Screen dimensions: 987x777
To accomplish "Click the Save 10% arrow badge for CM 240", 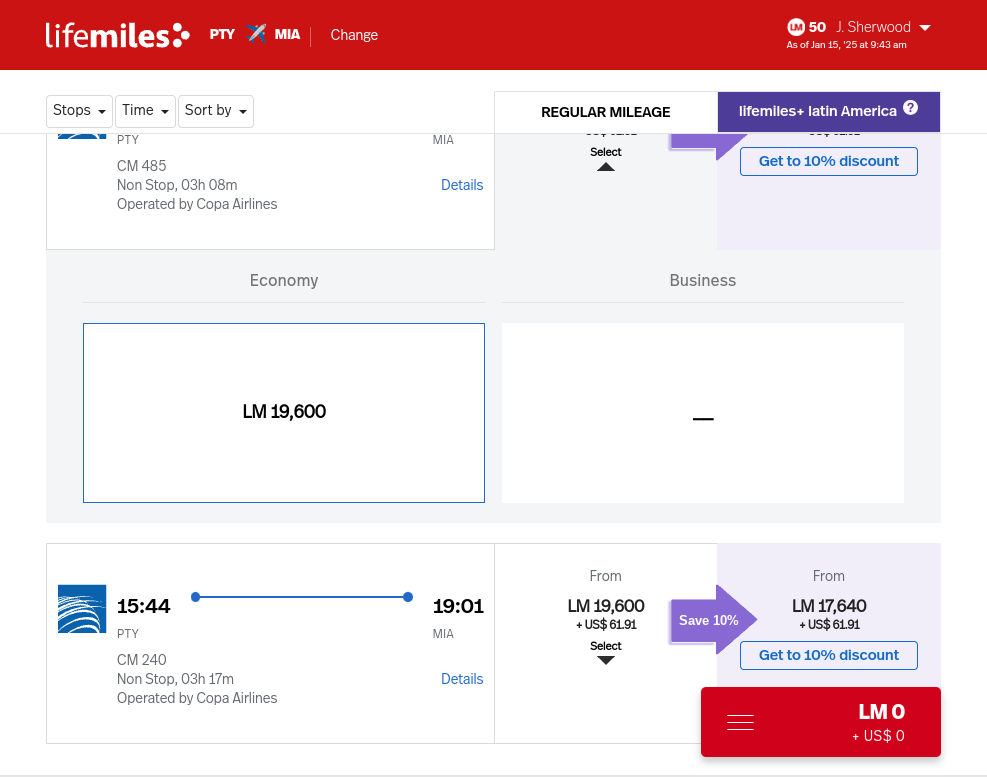I will click(713, 620).
